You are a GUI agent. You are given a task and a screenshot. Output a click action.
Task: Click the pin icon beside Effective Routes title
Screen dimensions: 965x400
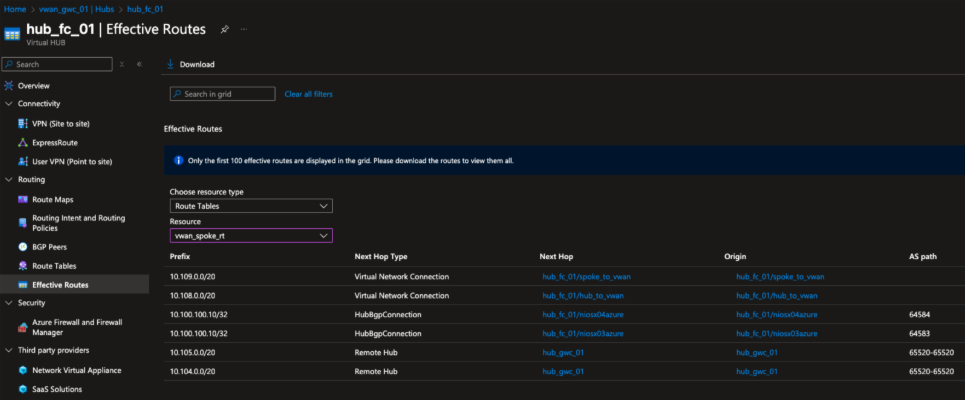click(x=224, y=29)
